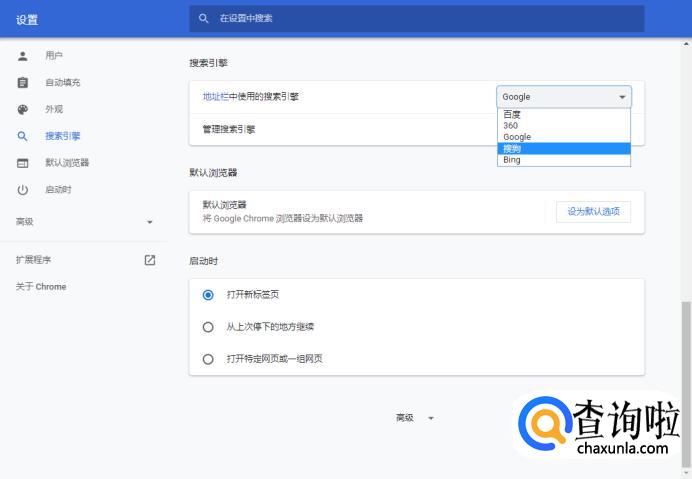Open the 默认浏览器 sidebar item
The image size is (692, 479).
67,163
